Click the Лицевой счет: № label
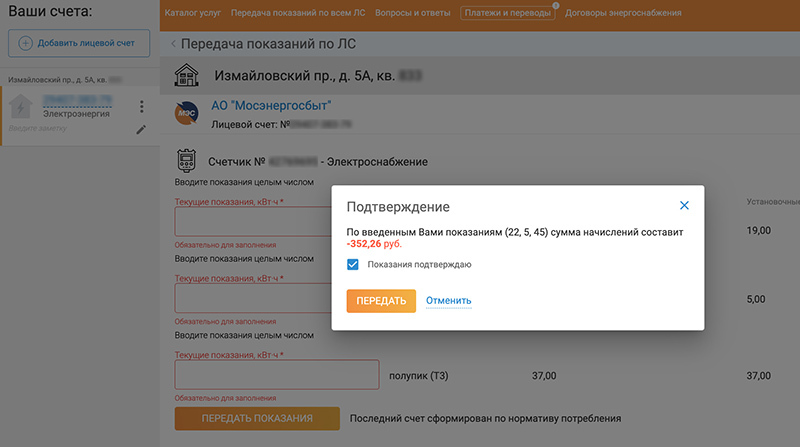Image resolution: width=800 pixels, height=447 pixels. (x=251, y=125)
